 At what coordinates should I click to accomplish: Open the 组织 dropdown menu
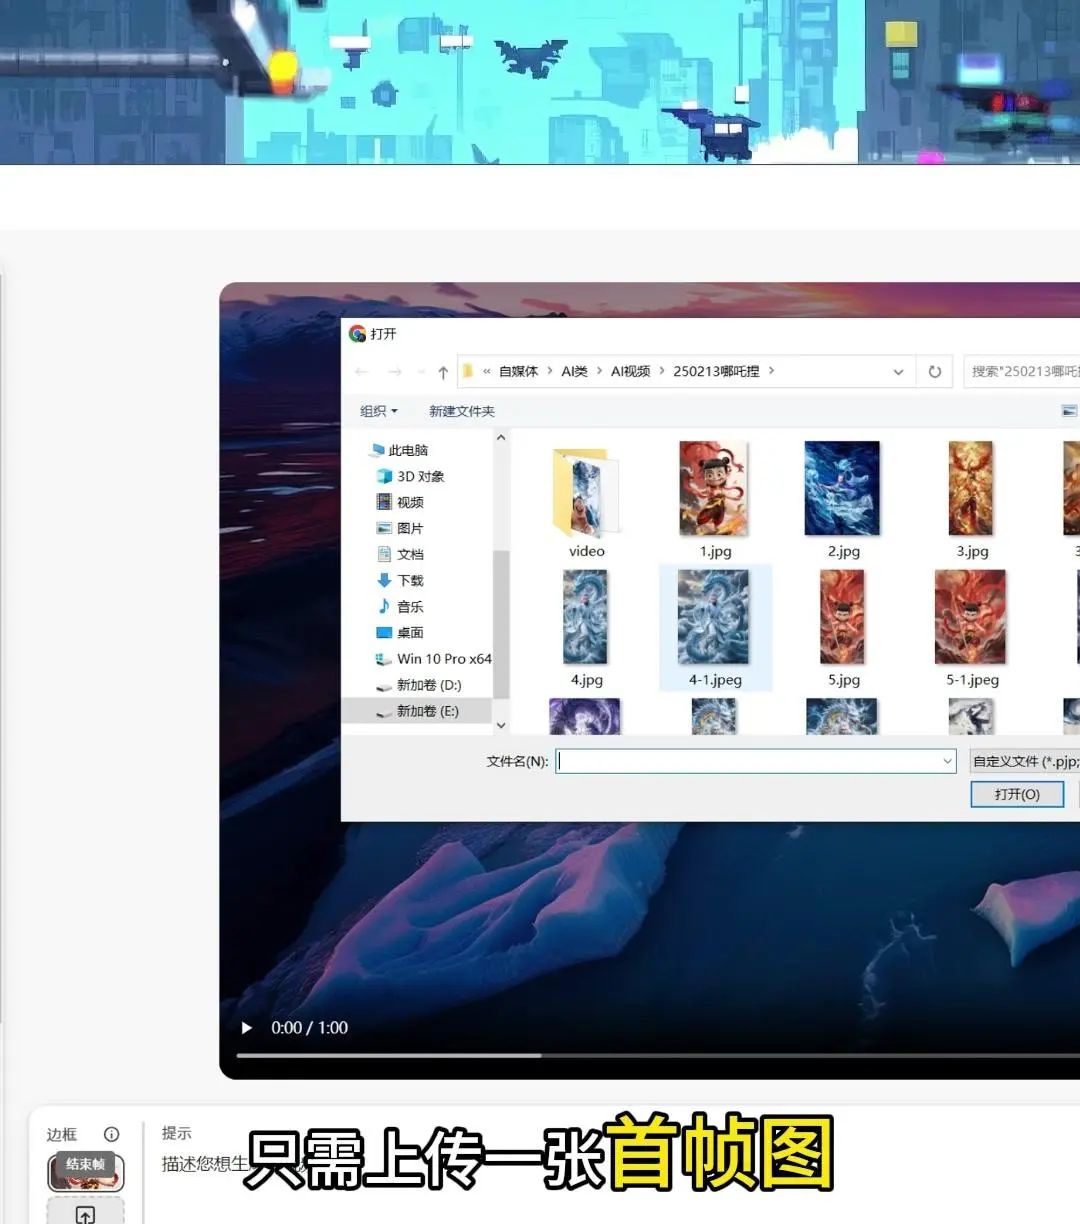pyautogui.click(x=377, y=410)
